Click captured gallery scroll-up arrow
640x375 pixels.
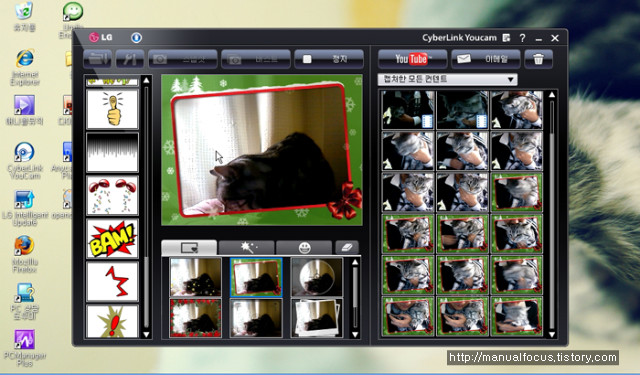tap(552, 95)
